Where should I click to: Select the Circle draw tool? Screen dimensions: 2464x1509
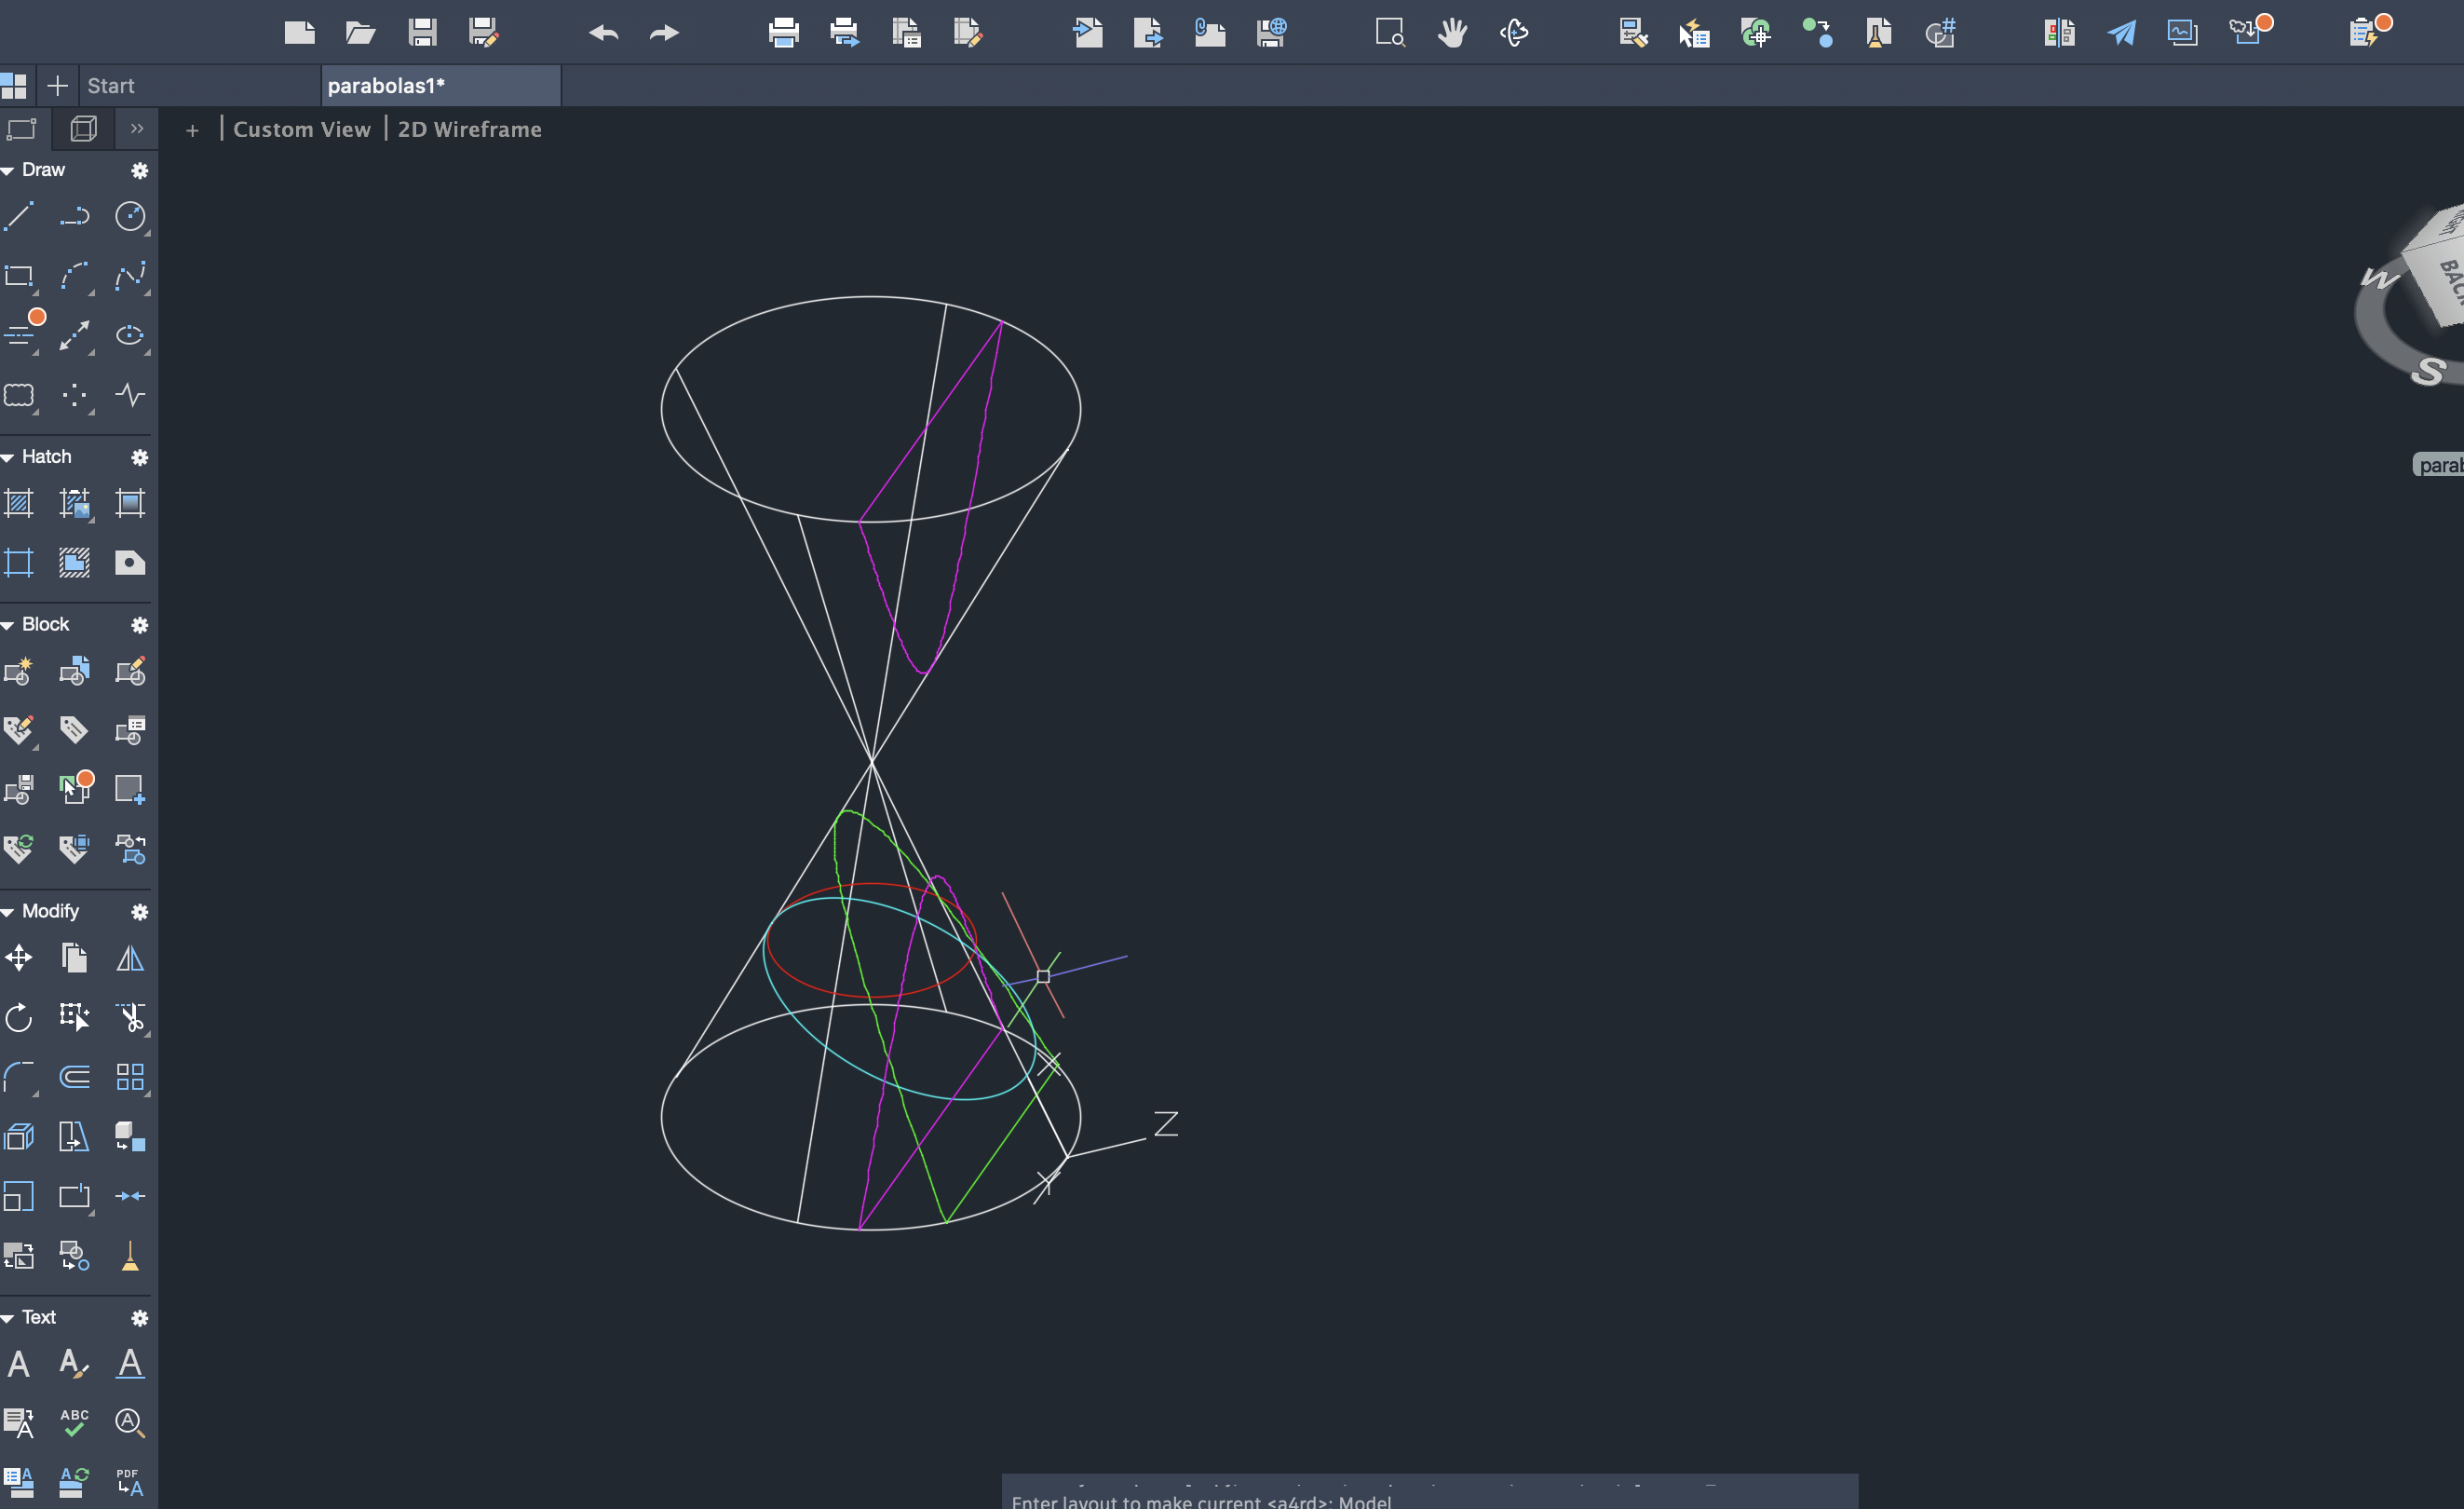tap(130, 217)
